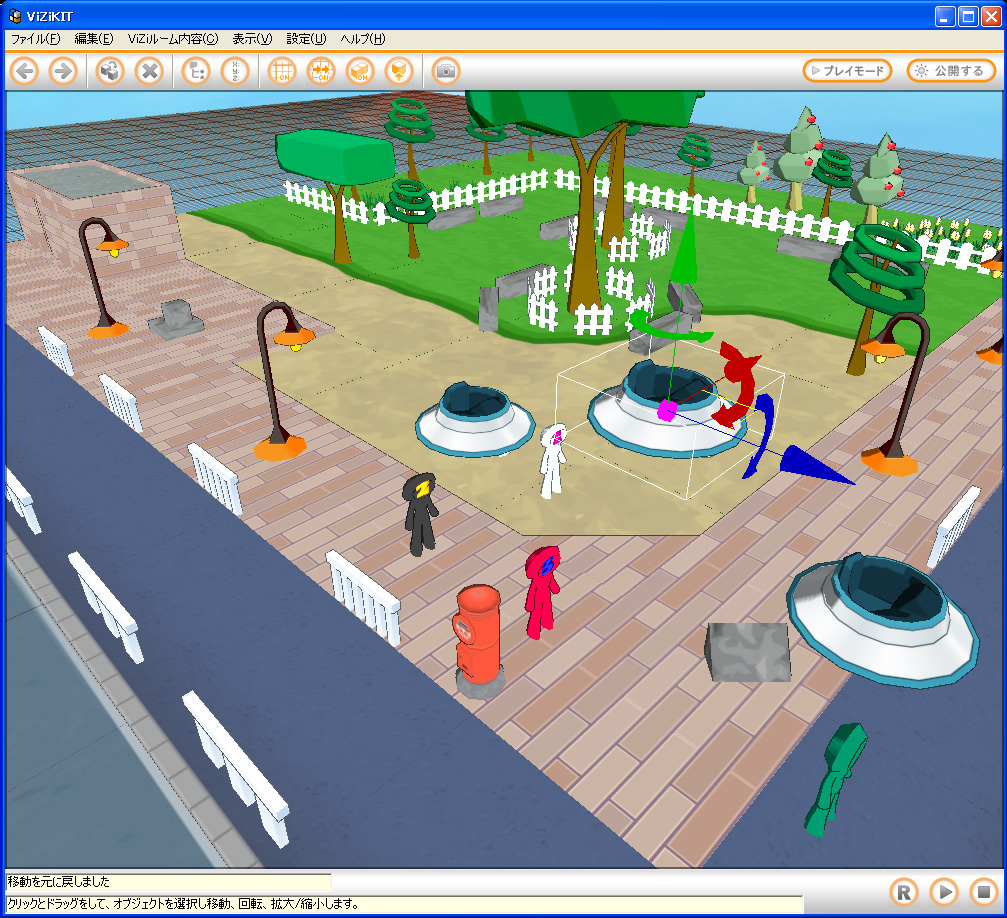Image resolution: width=1007 pixels, height=918 pixels.
Task: Click the undo back-arrow toolbar icon
Action: (25, 71)
